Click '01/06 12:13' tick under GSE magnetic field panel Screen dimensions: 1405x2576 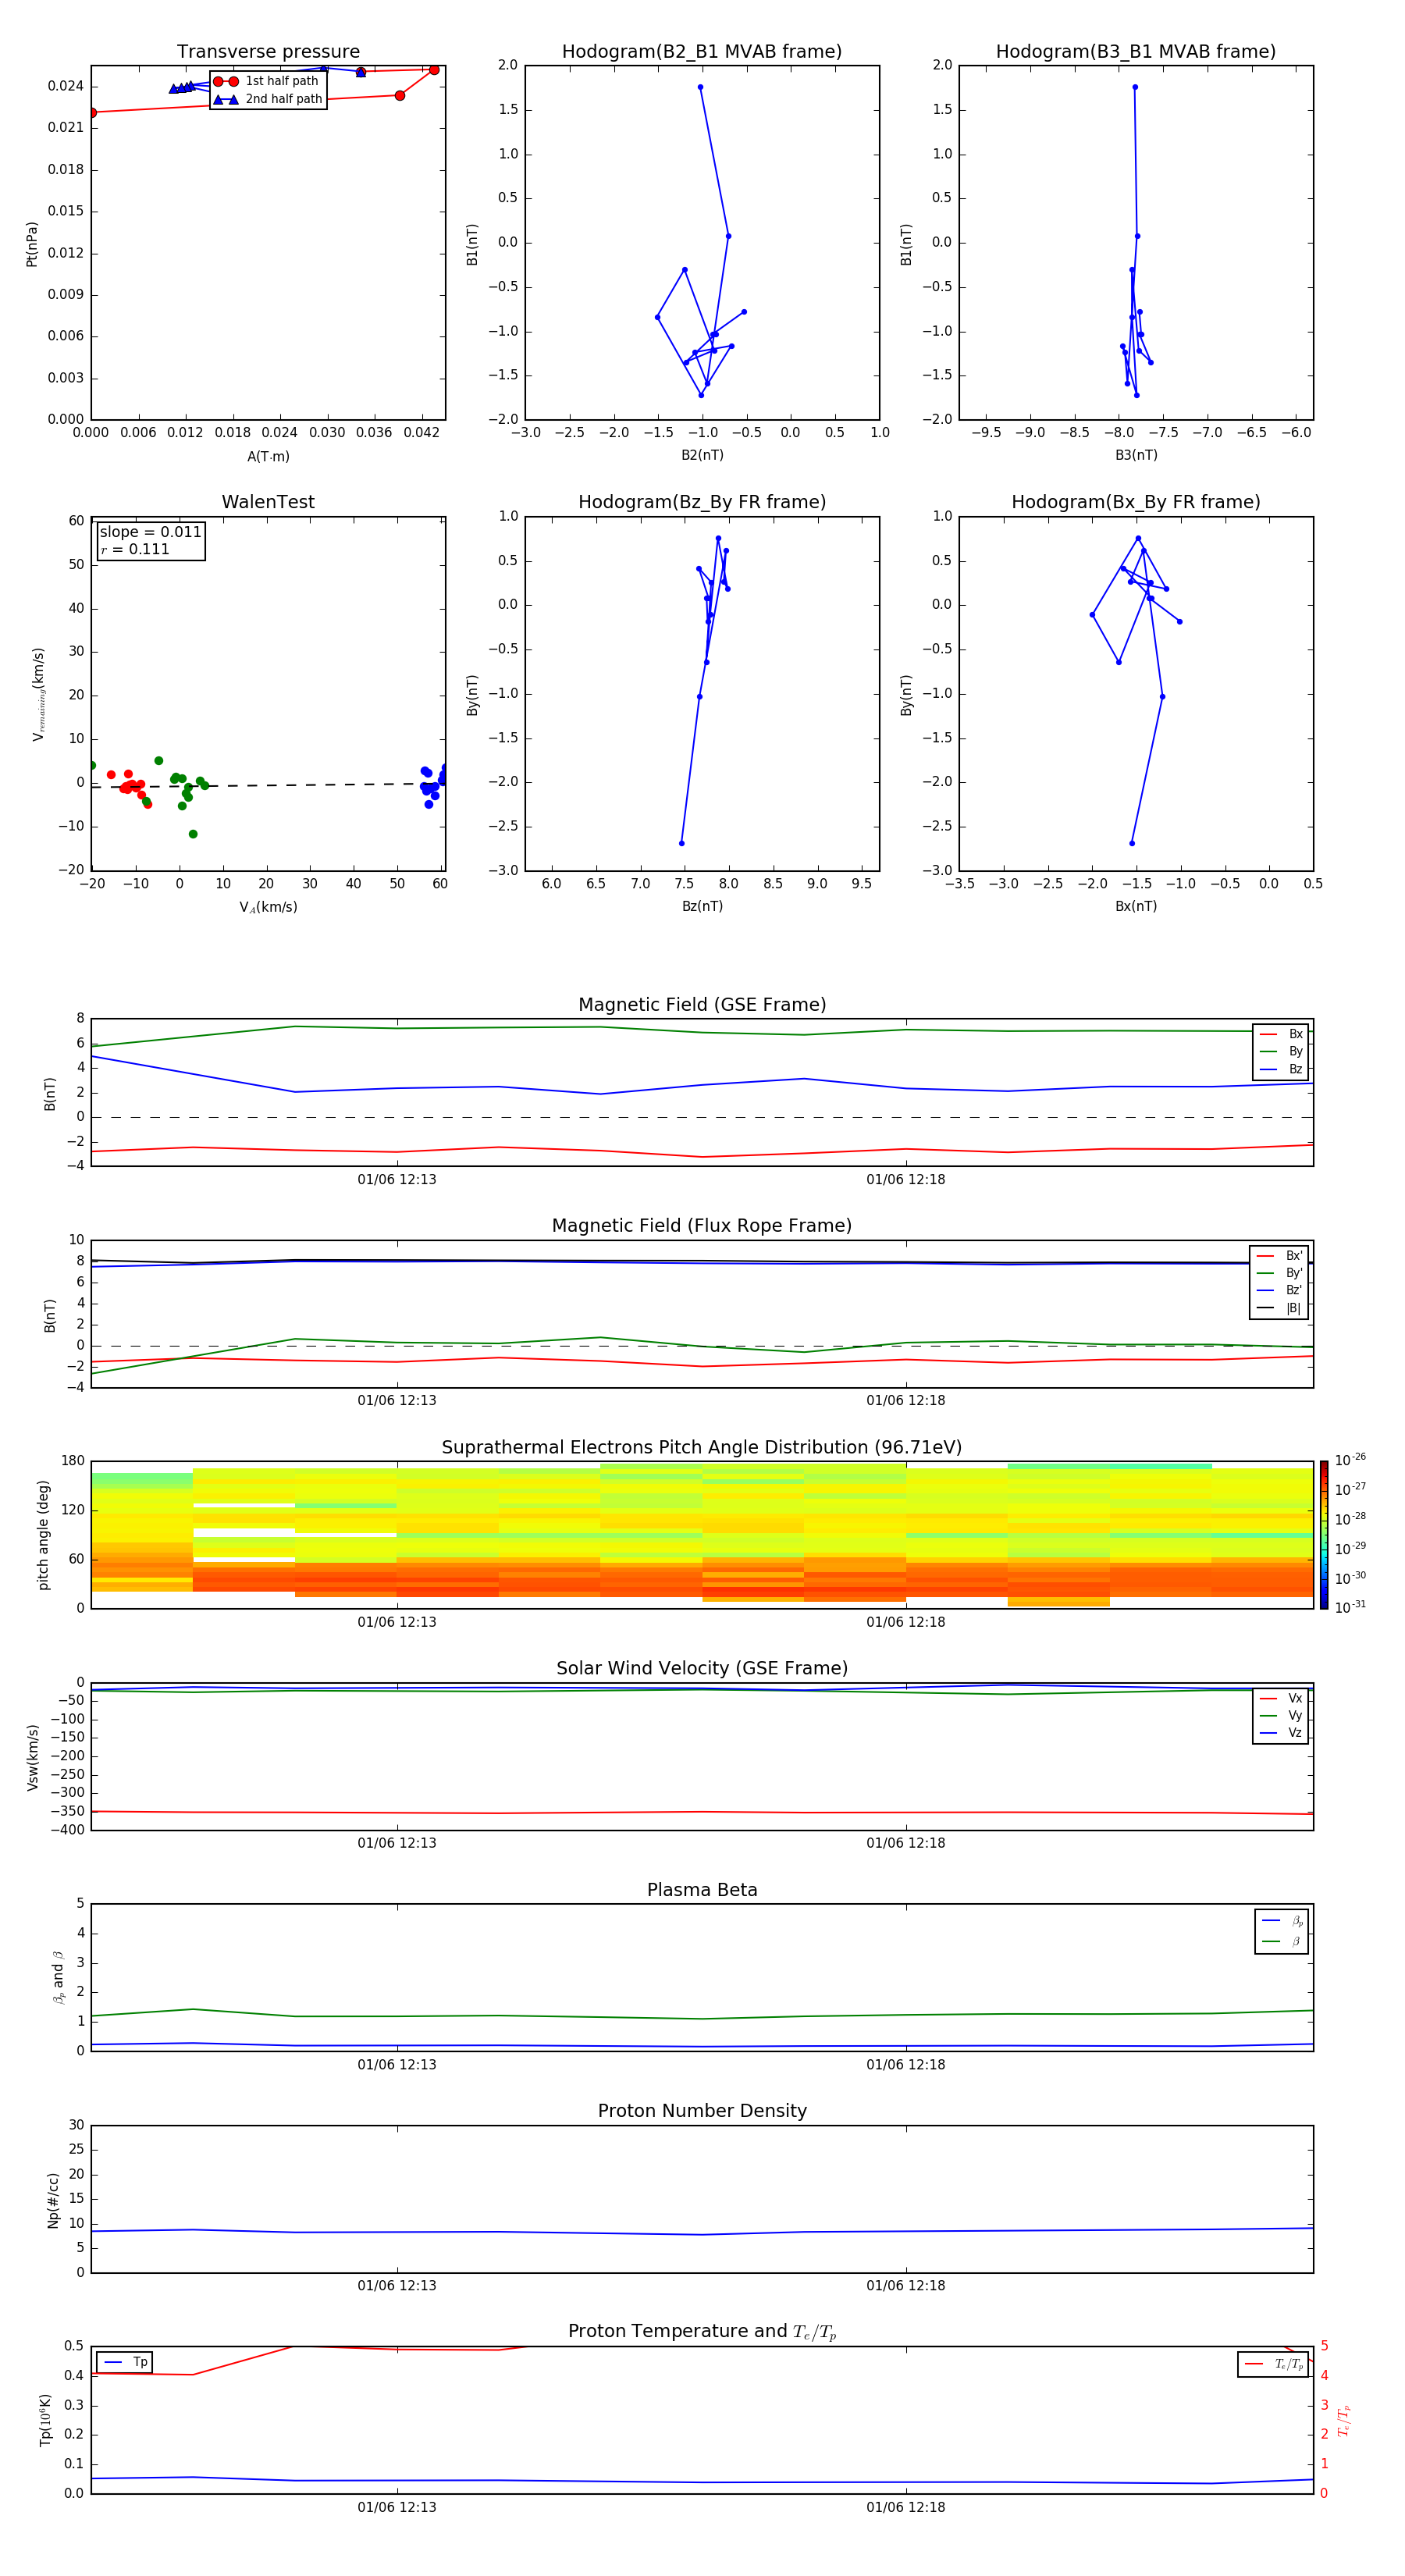397,1180
